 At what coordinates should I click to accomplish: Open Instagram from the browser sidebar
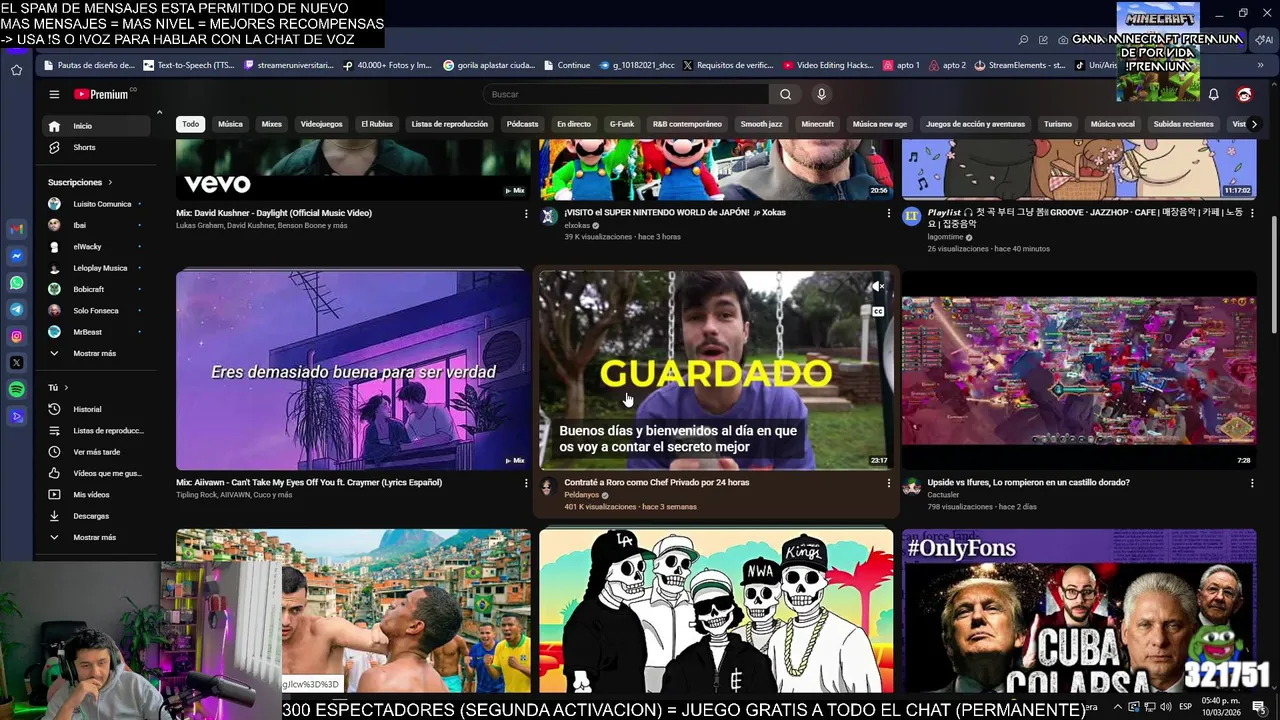click(17, 337)
